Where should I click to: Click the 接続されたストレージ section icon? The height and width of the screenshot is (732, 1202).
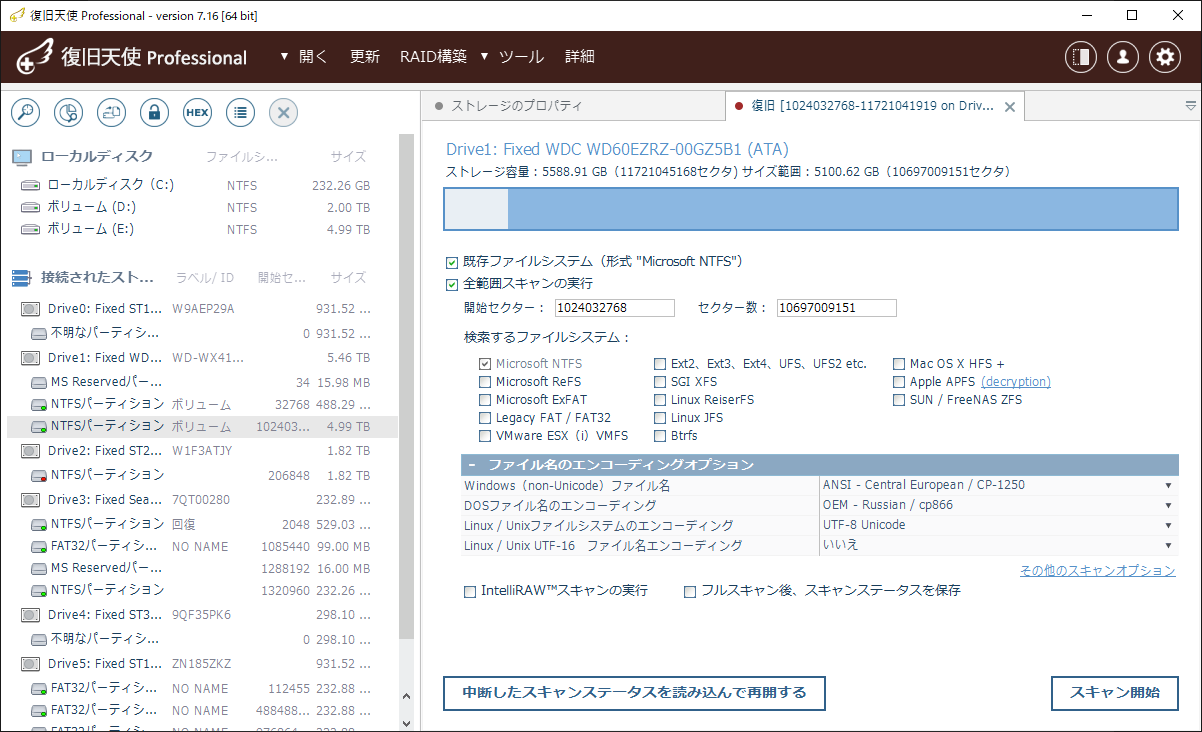22,278
